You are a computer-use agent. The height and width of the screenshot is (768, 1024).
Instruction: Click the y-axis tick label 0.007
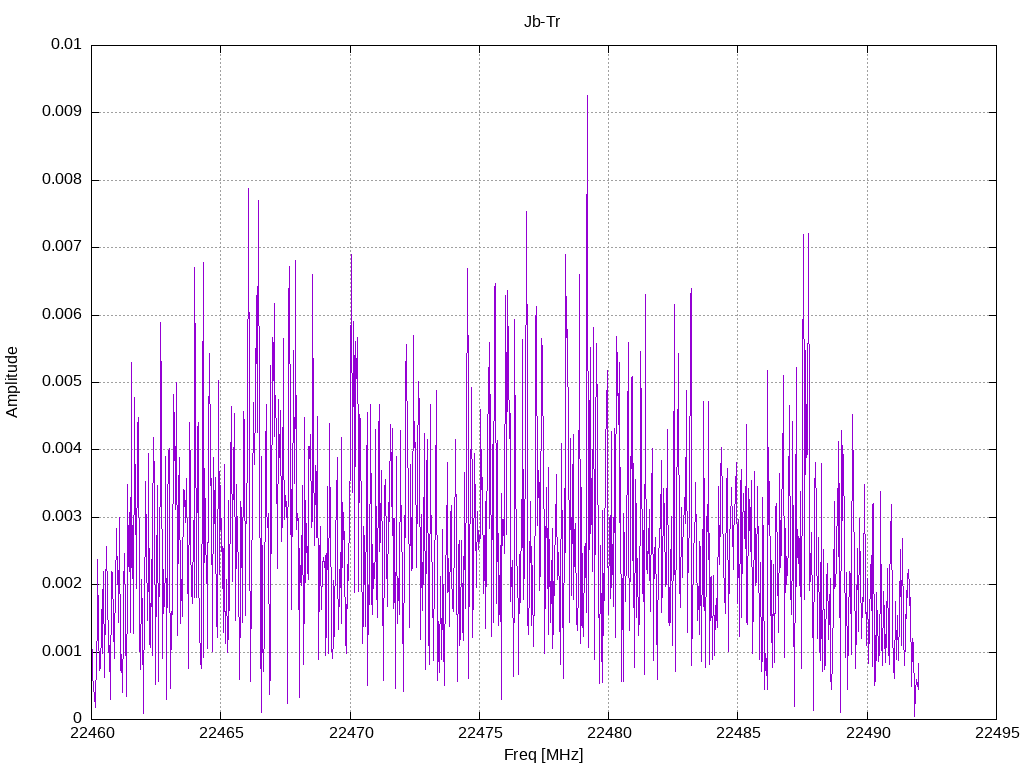[62, 247]
